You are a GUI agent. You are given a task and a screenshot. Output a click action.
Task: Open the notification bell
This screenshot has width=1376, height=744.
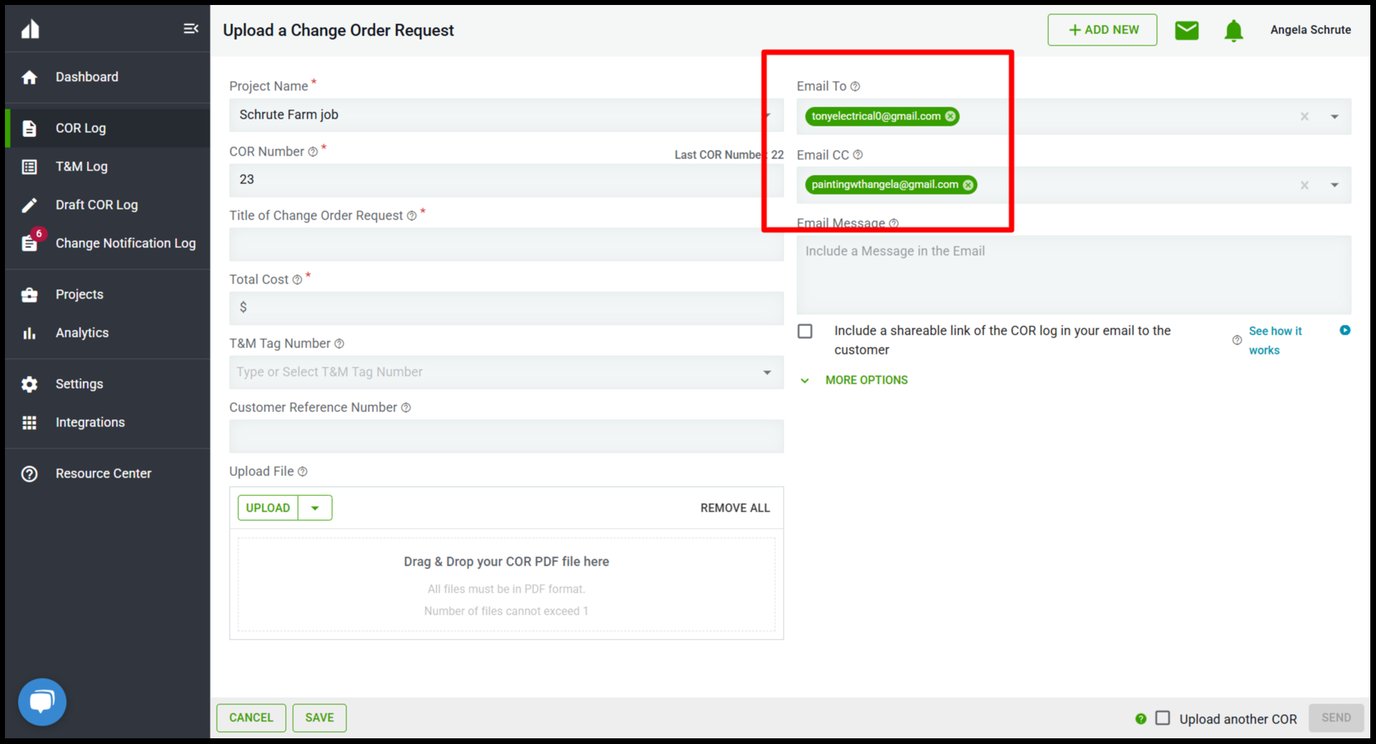tap(1233, 30)
